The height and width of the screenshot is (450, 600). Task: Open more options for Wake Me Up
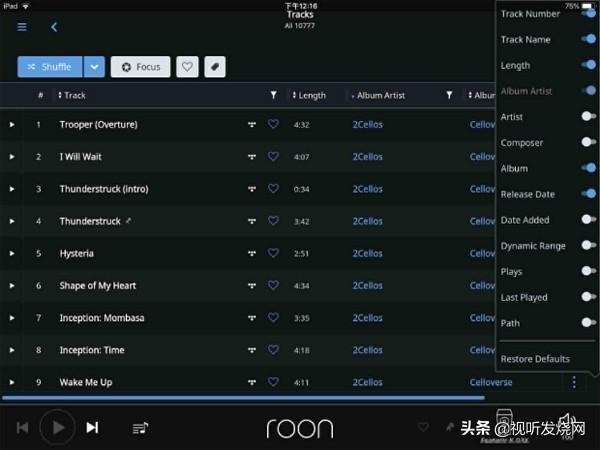[574, 382]
